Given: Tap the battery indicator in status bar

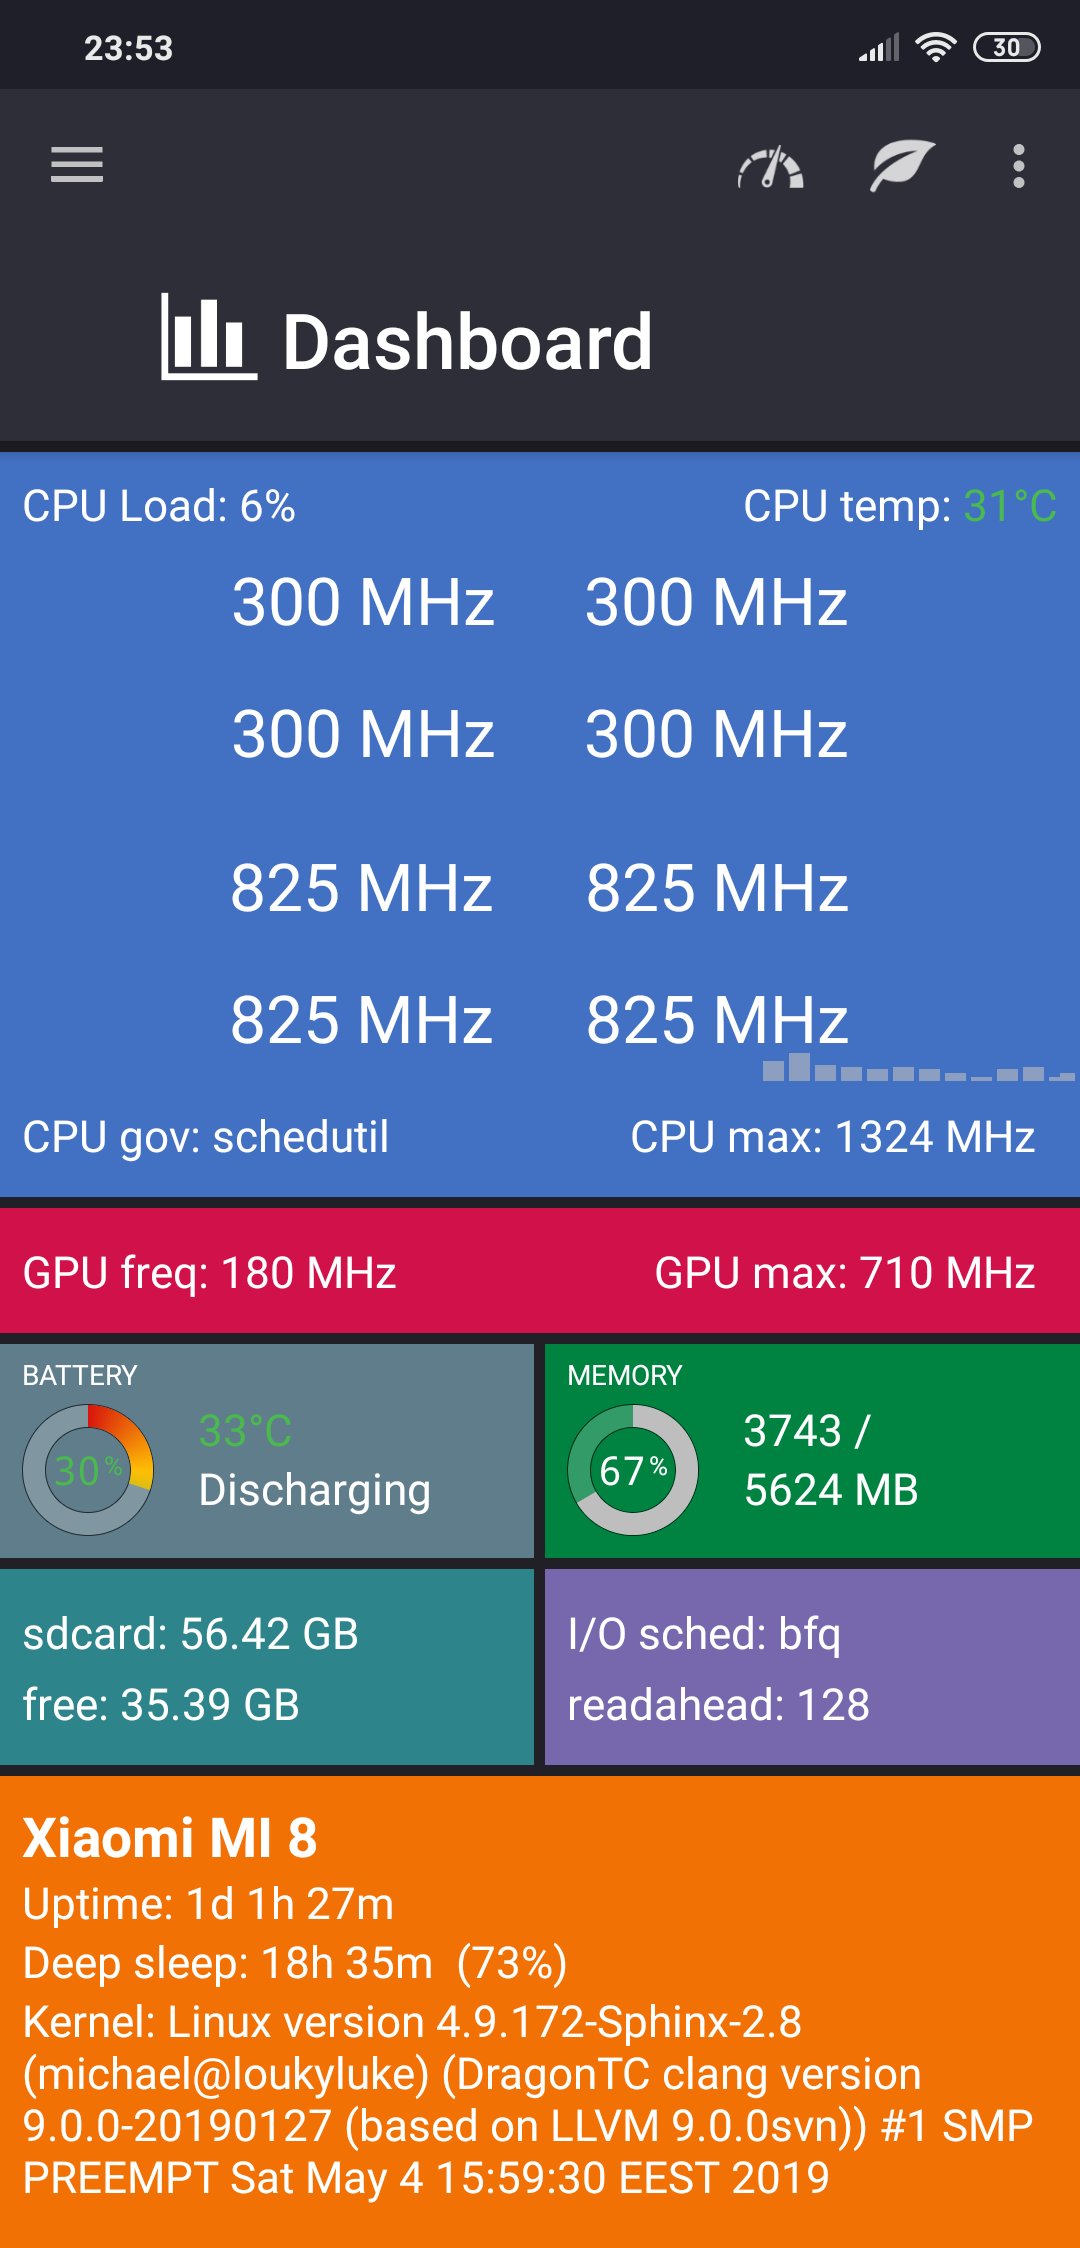Looking at the screenshot, I should point(1006,47).
